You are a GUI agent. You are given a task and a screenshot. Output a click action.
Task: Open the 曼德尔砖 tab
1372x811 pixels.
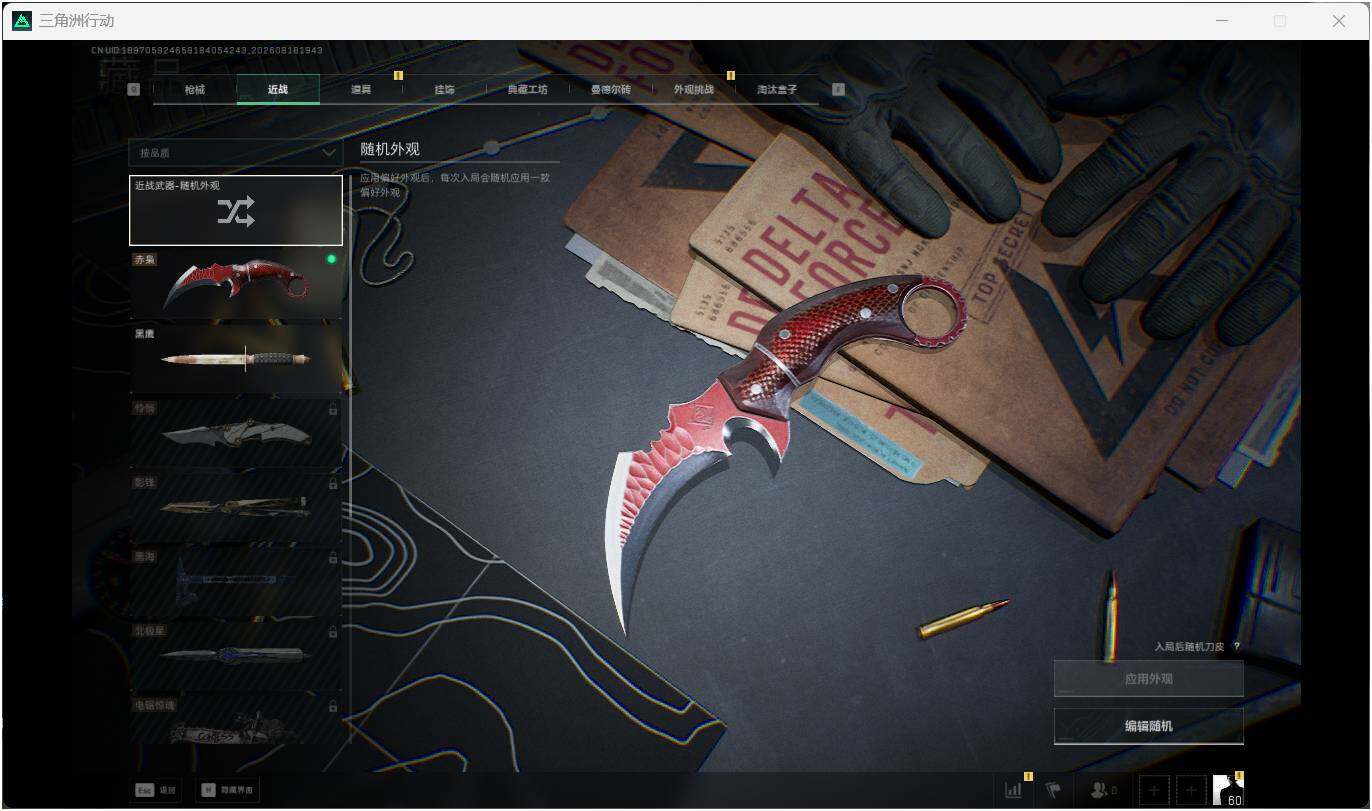tap(610, 89)
